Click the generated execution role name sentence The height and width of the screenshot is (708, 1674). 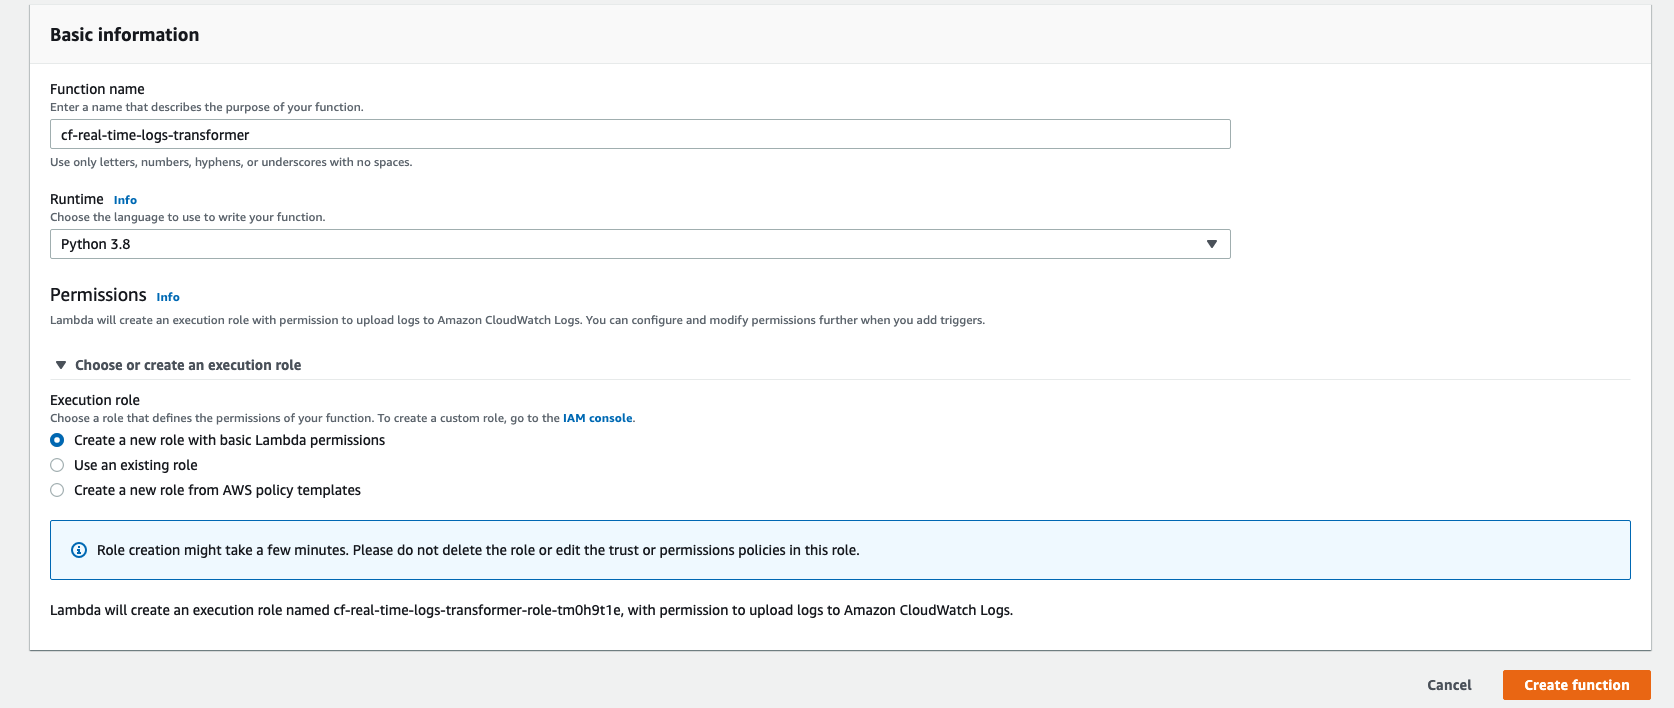pos(531,610)
